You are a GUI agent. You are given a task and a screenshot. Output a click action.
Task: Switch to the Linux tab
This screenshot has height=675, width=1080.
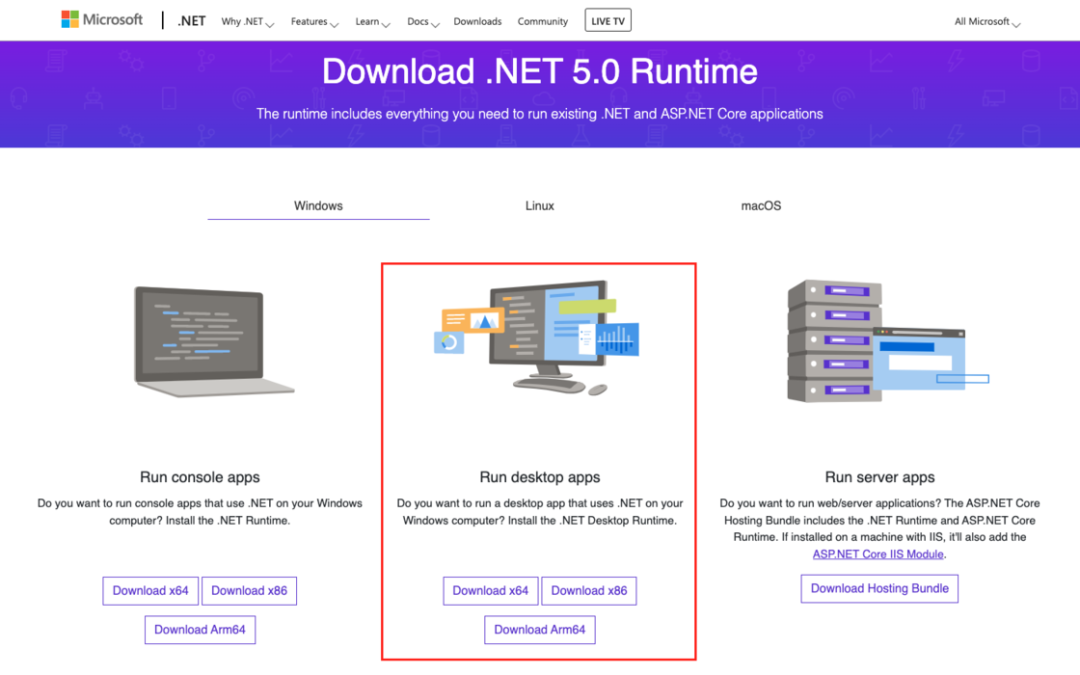tap(539, 206)
